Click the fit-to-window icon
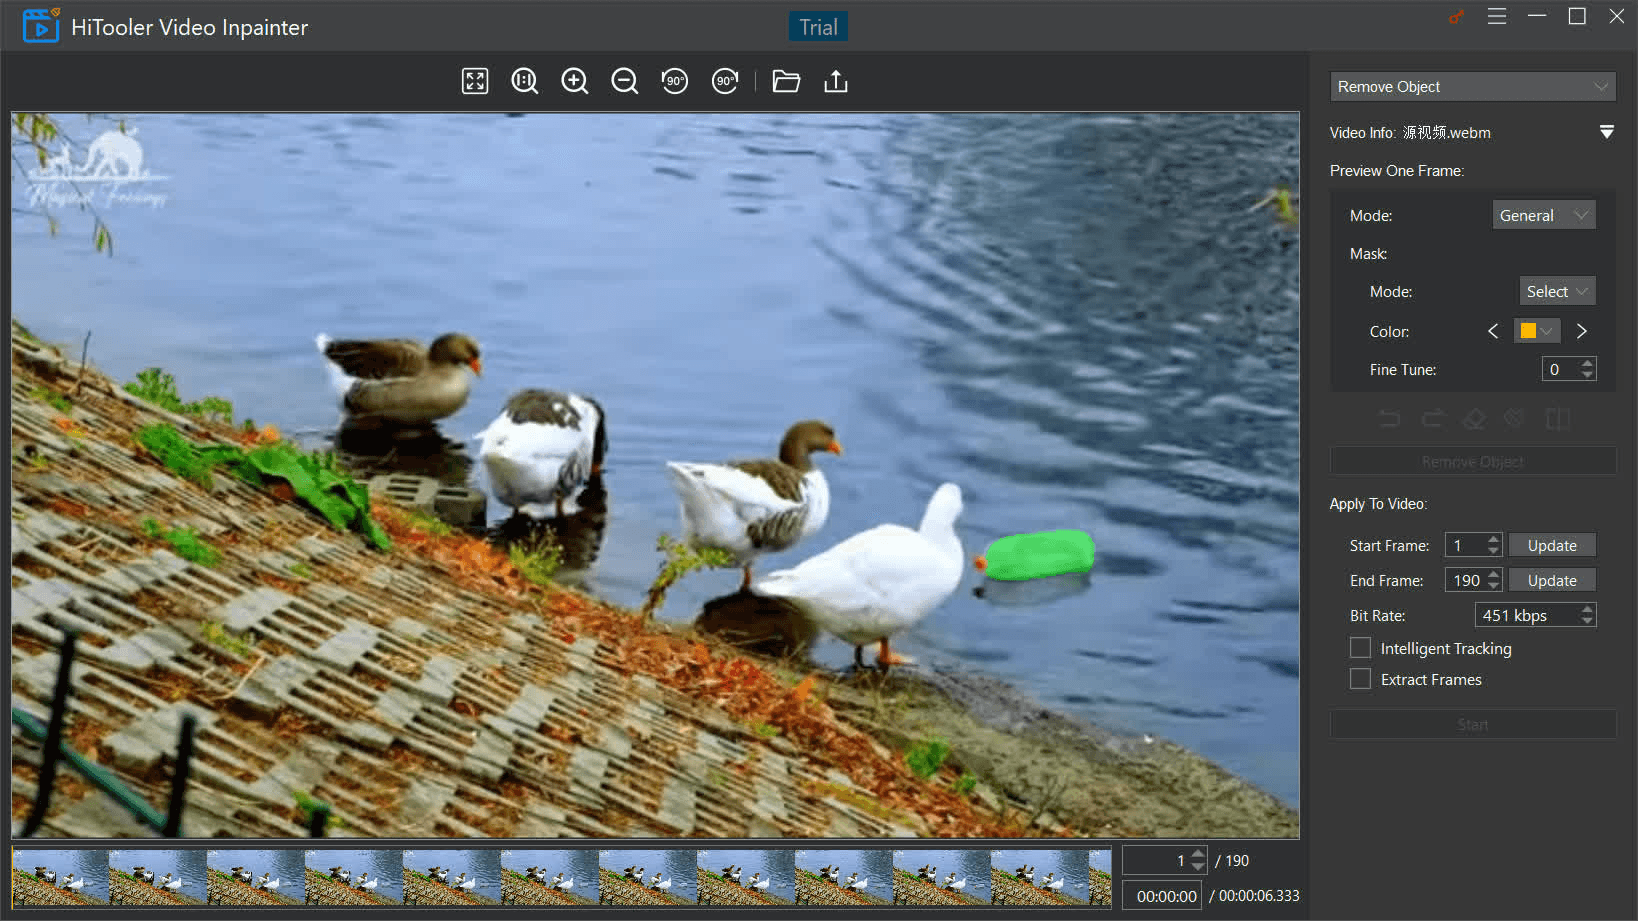Screen dimensions: 1638x921 click(475, 81)
